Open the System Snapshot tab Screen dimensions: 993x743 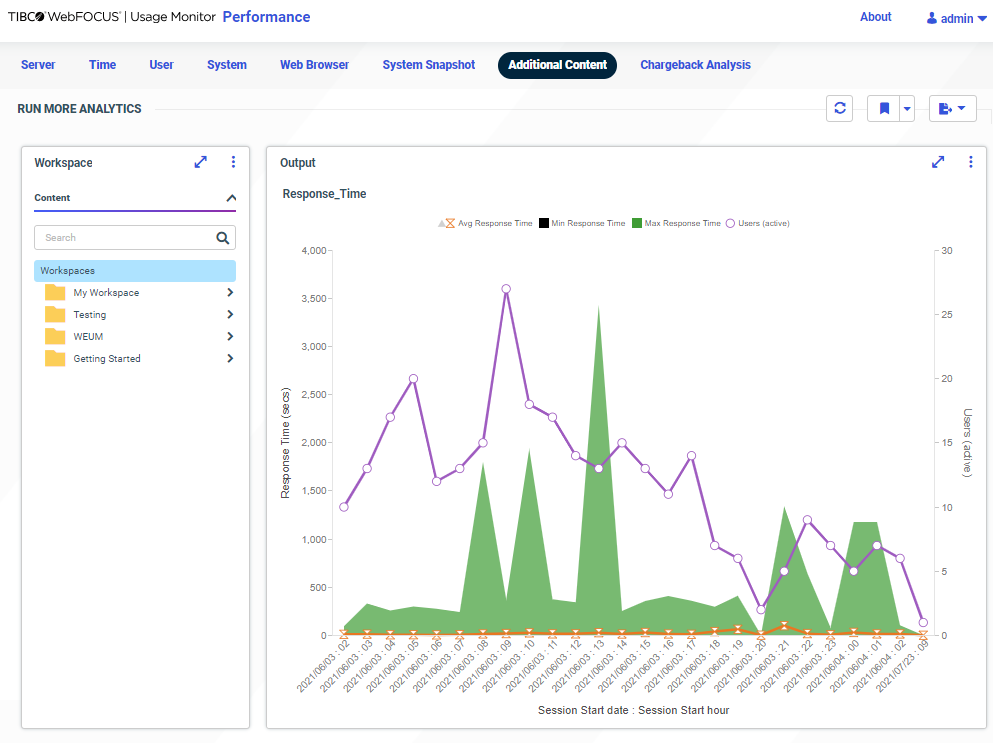pos(428,64)
